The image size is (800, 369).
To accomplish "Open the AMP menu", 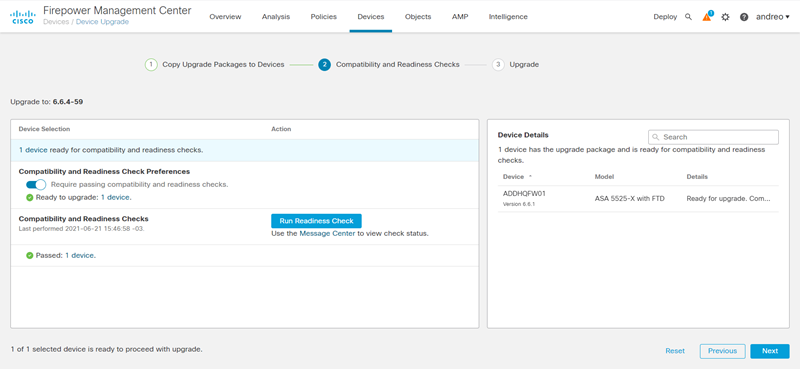I will pos(460,17).
